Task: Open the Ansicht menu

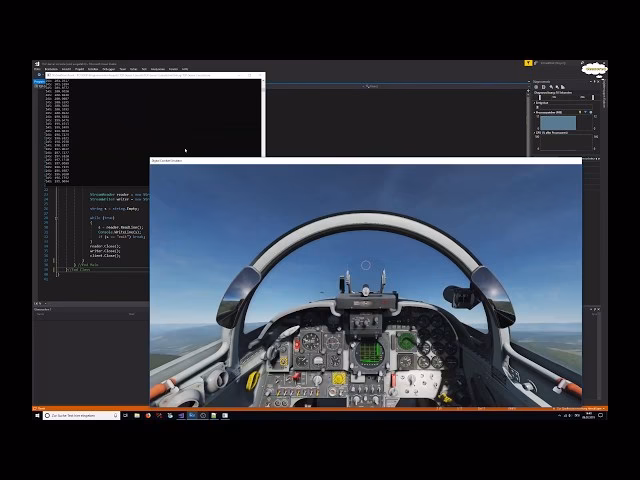Action: point(66,69)
